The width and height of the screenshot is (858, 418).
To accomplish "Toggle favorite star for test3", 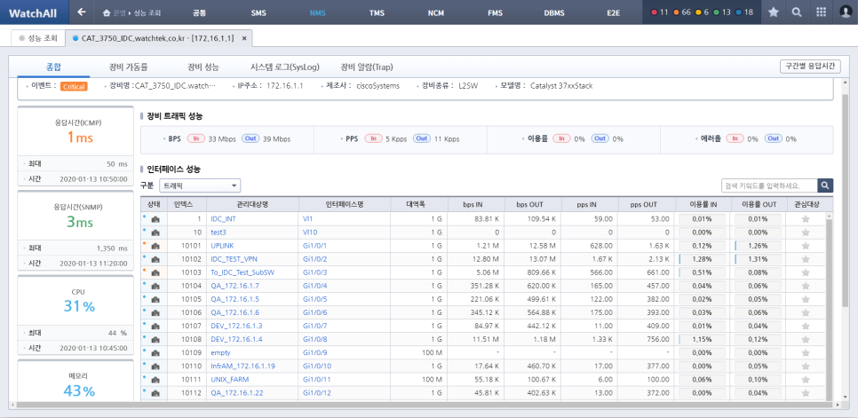I will tap(805, 233).
